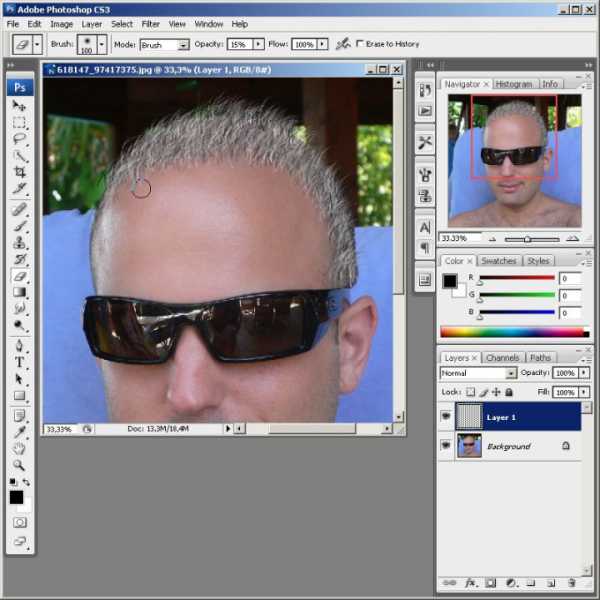Select the Lasso tool
This screenshot has width=600, height=600.
(x=19, y=139)
